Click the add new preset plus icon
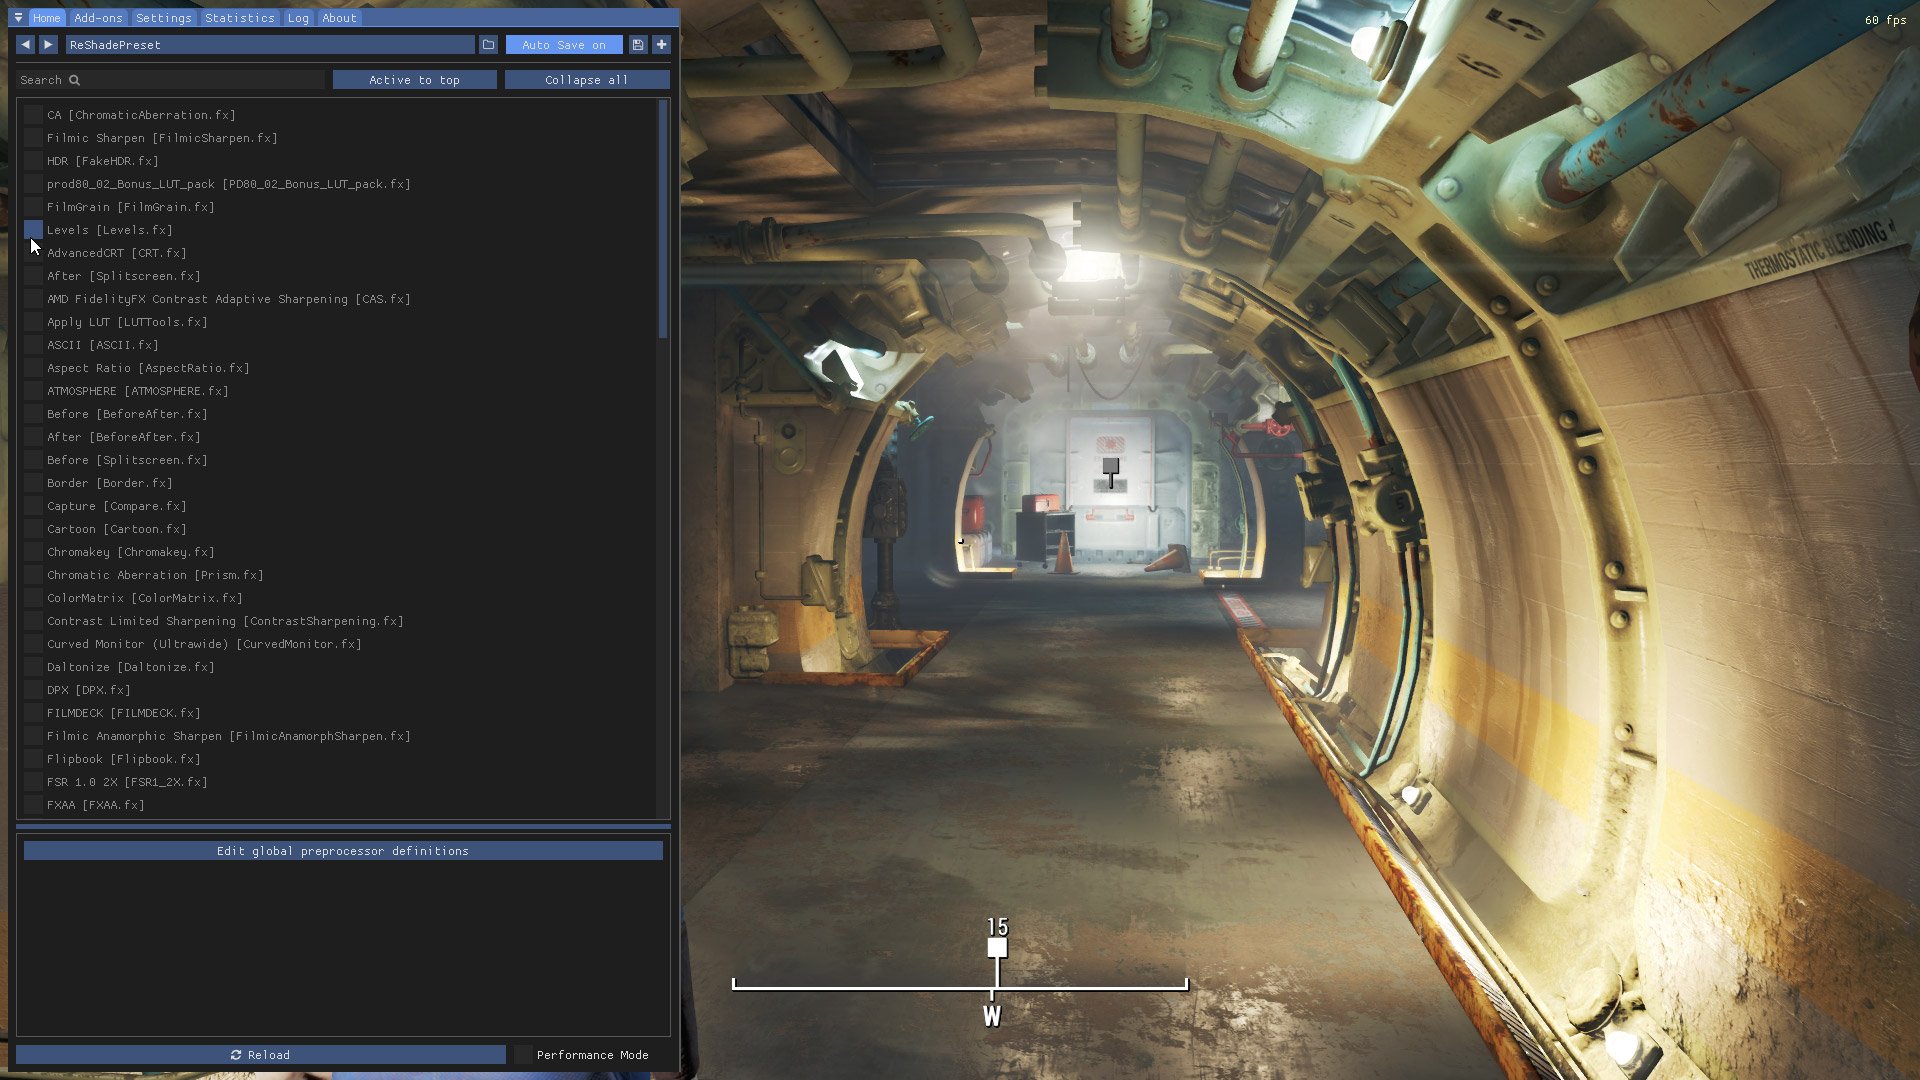Screen dimensions: 1920x1080 click(661, 45)
